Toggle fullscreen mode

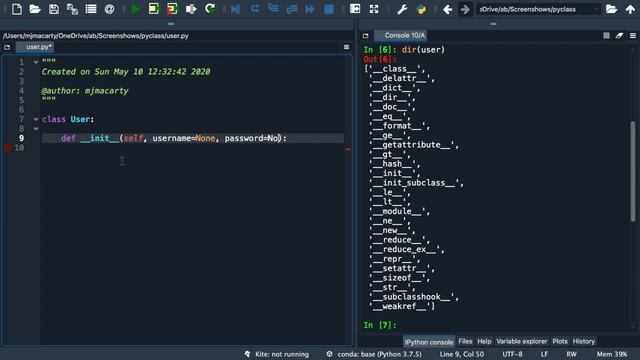click(374, 9)
